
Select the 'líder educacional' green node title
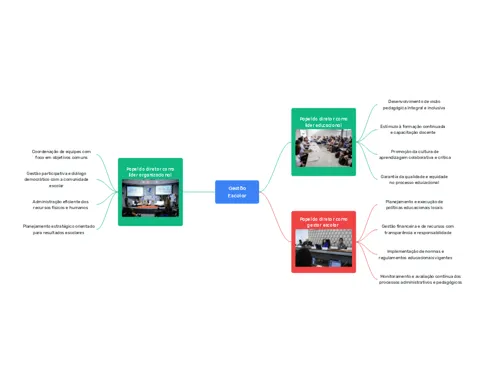[323, 122]
